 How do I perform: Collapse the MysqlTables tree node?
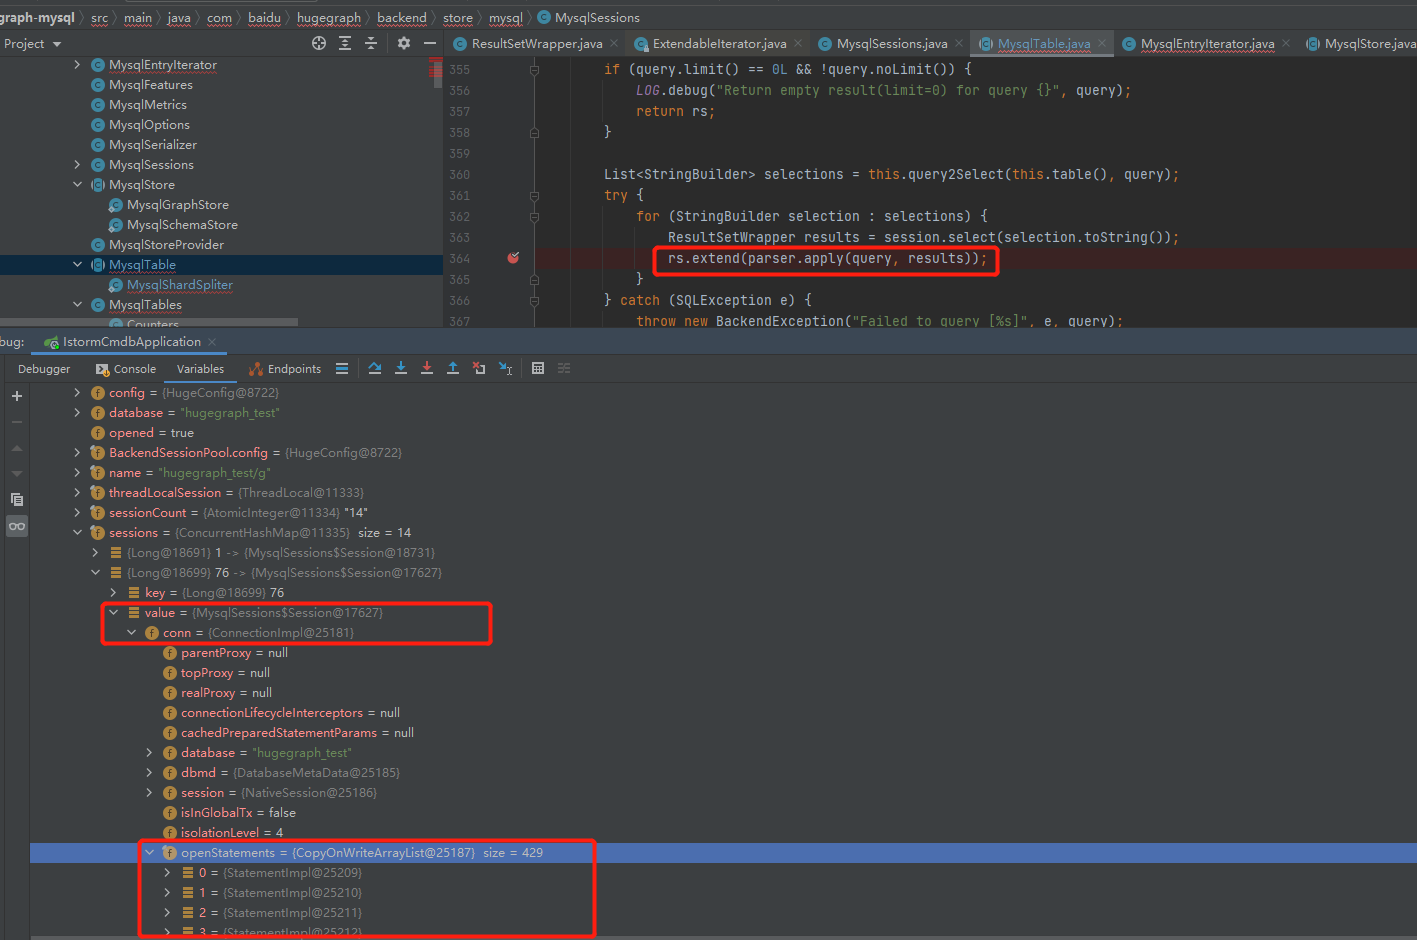pyautogui.click(x=78, y=304)
